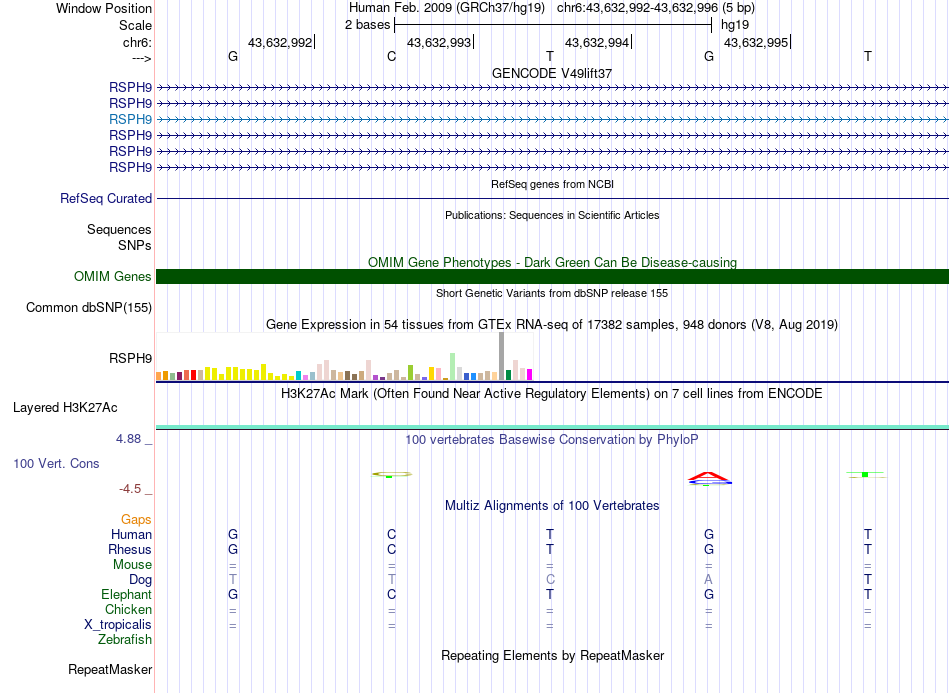Screen dimensions: 950x693
Task: Click the light-blue RSPH9 transcript label
Action: (x=130, y=119)
